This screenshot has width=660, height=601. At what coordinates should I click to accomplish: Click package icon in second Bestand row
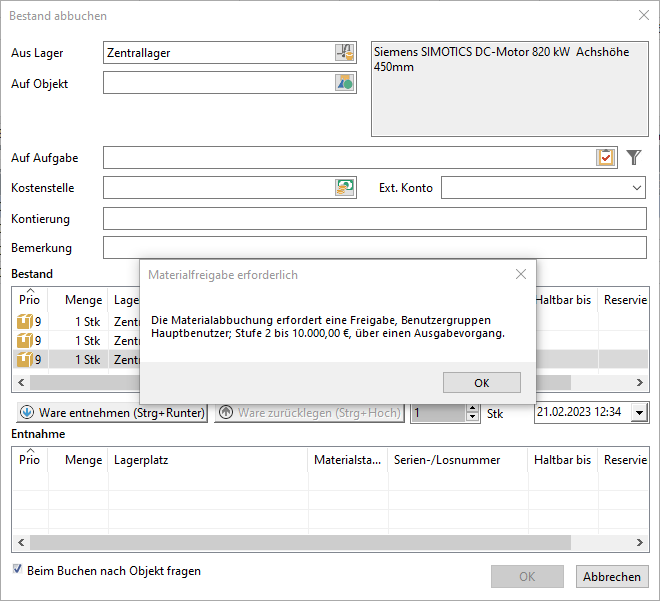coord(25,340)
